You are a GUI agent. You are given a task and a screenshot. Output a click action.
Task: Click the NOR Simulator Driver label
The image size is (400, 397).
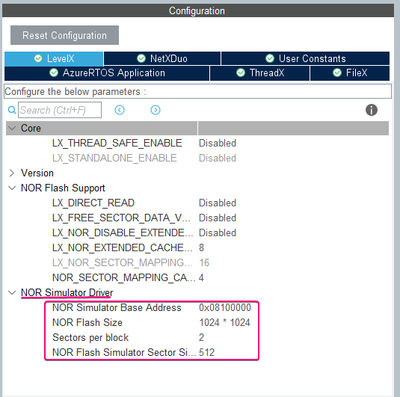tap(67, 293)
